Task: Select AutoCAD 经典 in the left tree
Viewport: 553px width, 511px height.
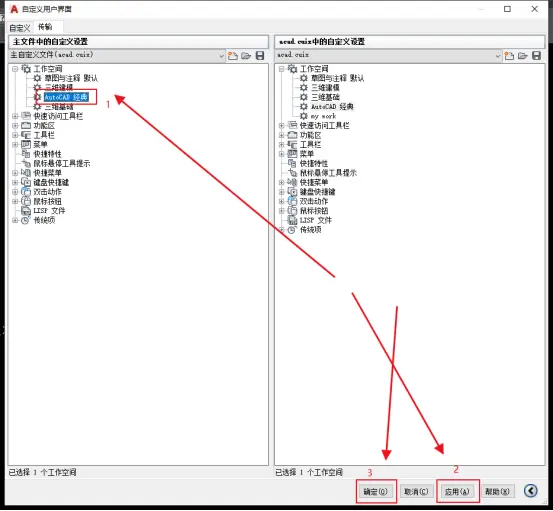Action: pos(66,97)
